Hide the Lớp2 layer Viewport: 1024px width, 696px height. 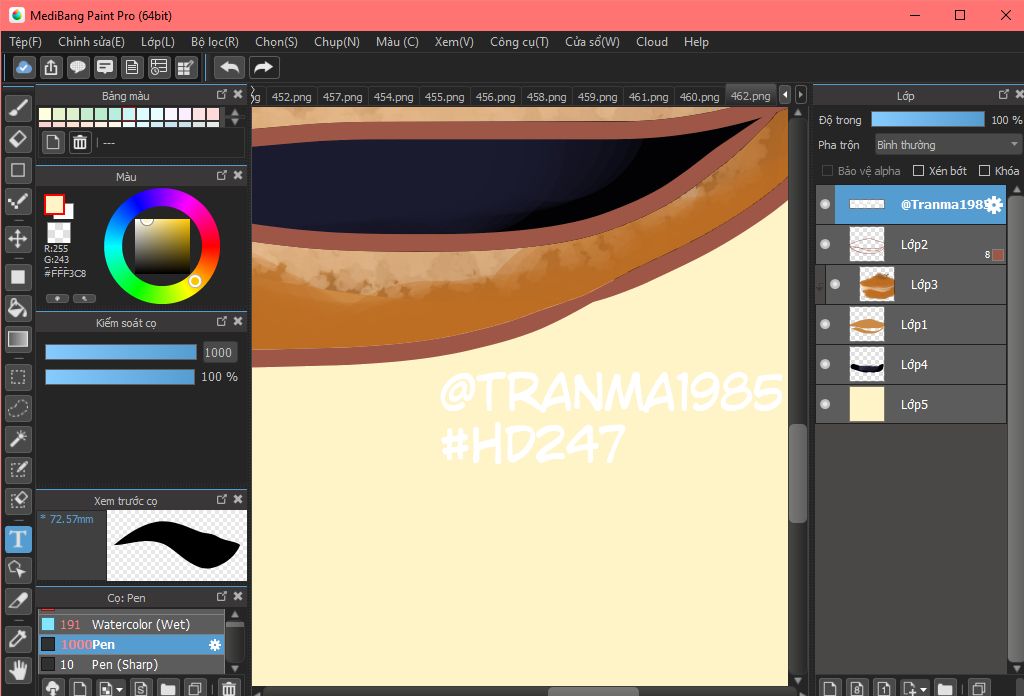825,244
